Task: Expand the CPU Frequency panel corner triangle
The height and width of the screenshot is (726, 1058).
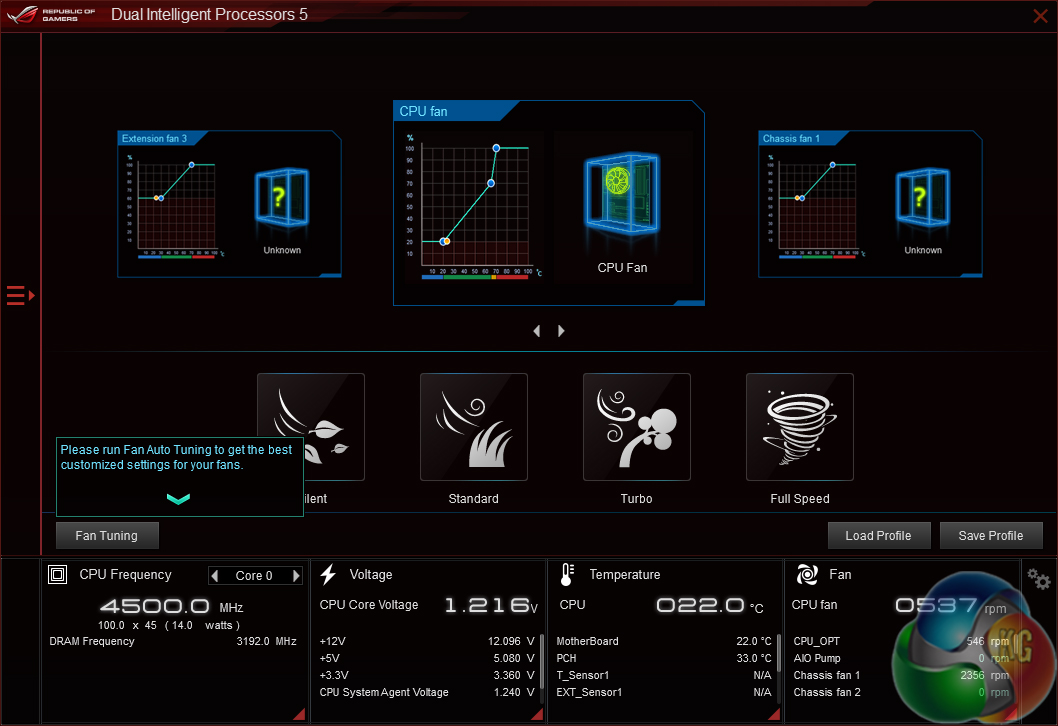Action: click(x=298, y=714)
